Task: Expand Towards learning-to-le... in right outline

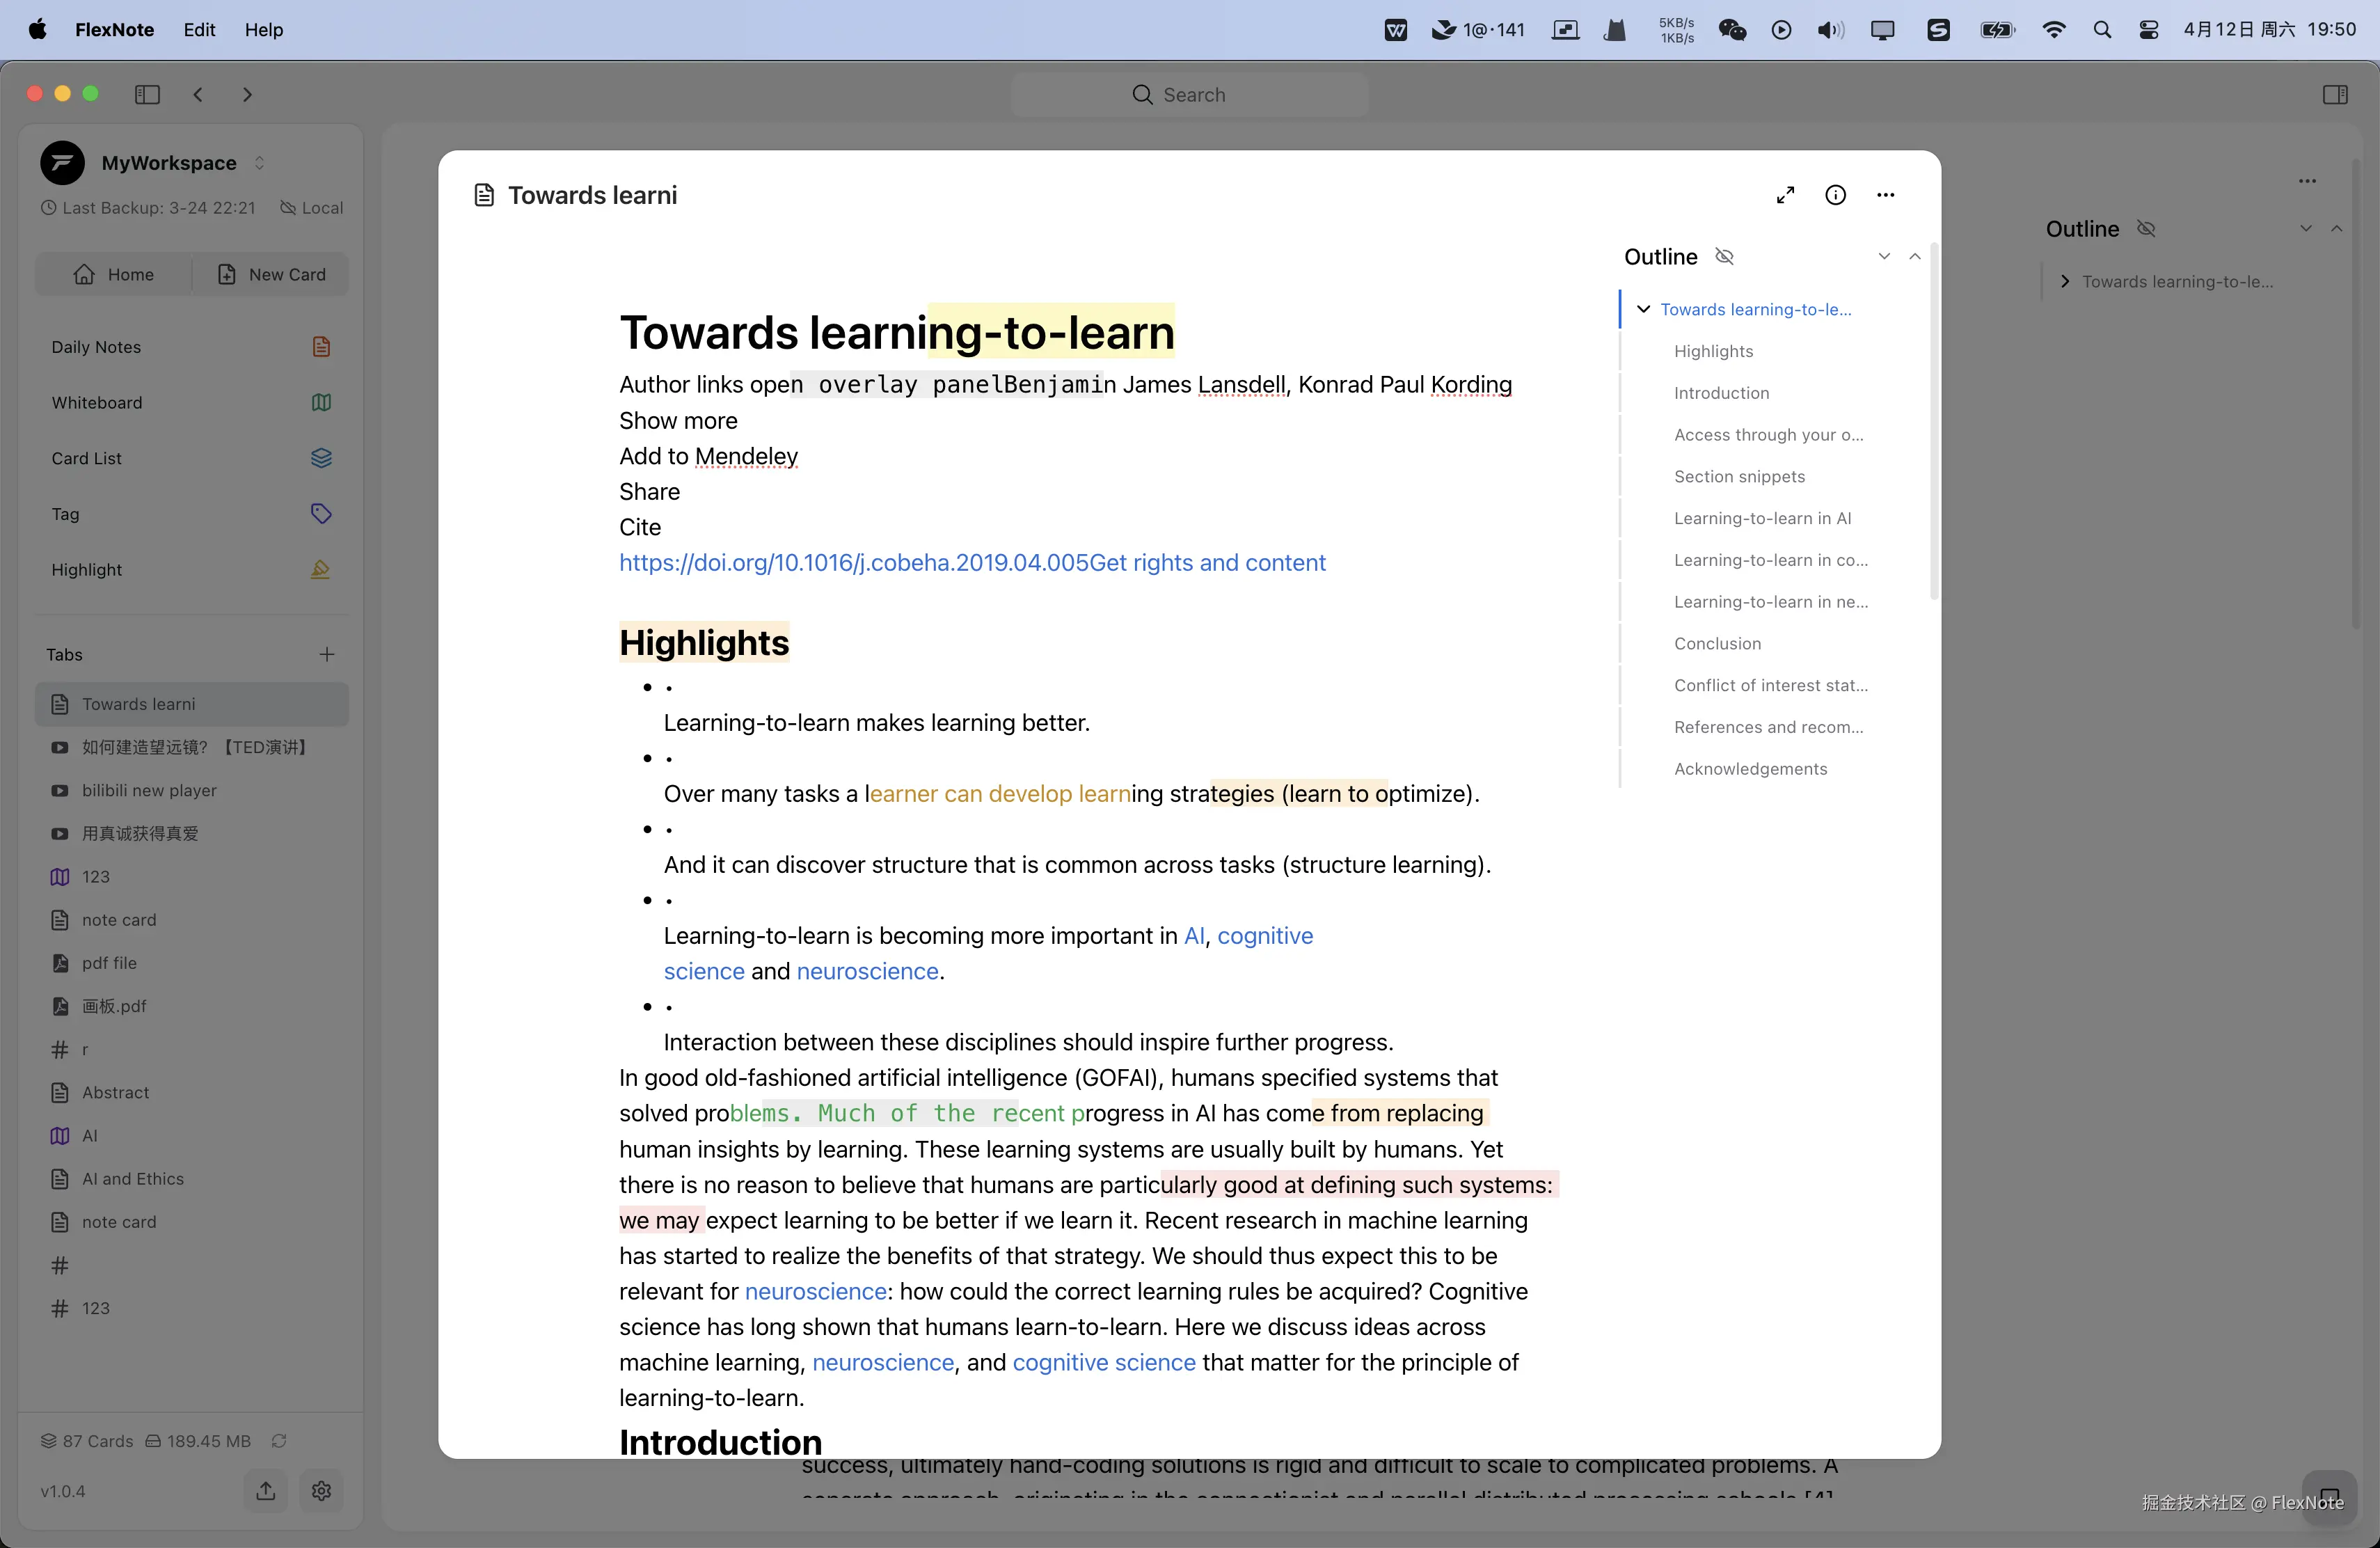Action: (x=2065, y=282)
